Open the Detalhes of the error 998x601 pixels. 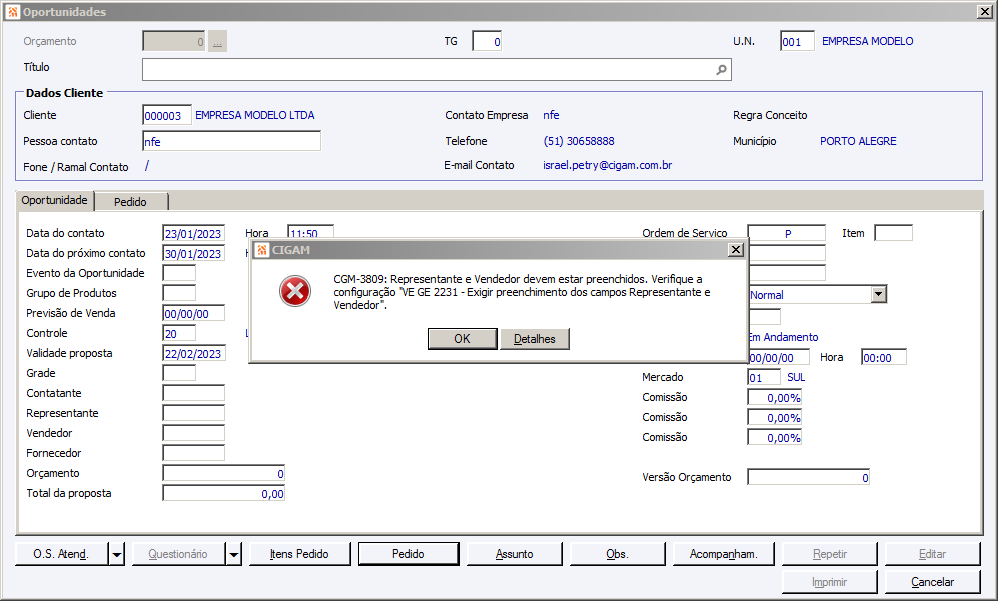(535, 339)
